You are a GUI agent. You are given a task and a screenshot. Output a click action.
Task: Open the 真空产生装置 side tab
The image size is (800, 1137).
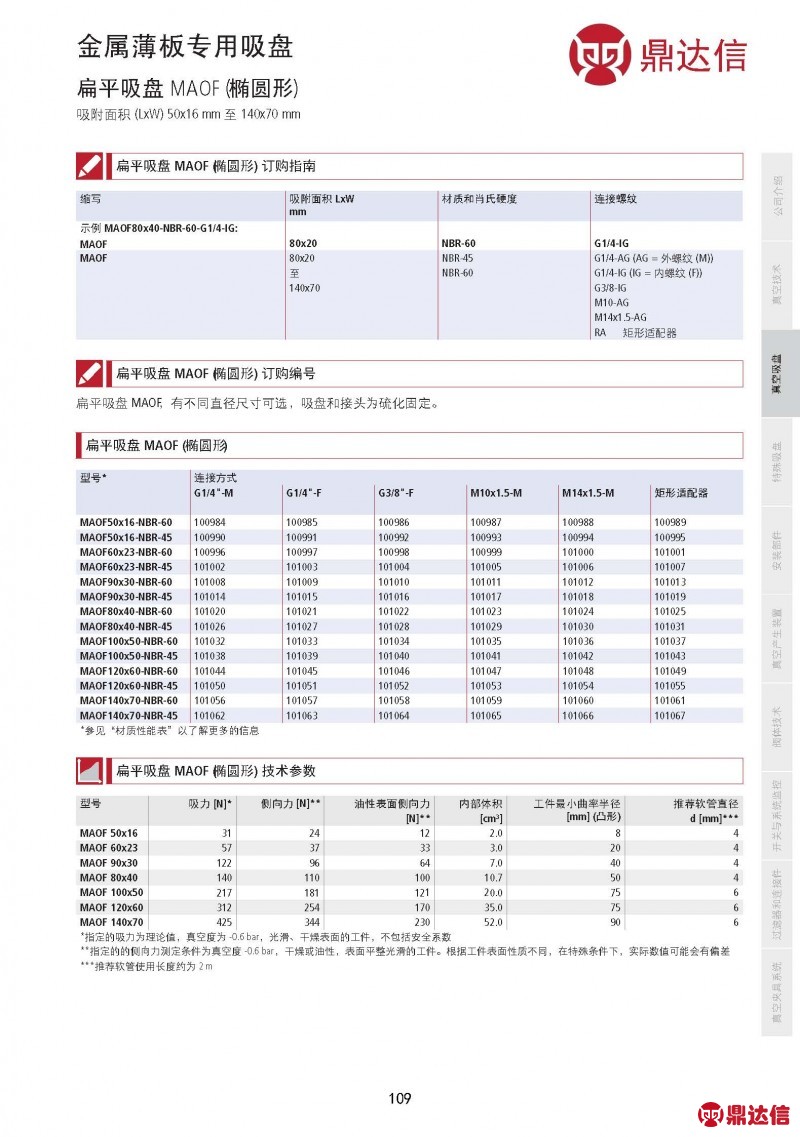click(777, 639)
